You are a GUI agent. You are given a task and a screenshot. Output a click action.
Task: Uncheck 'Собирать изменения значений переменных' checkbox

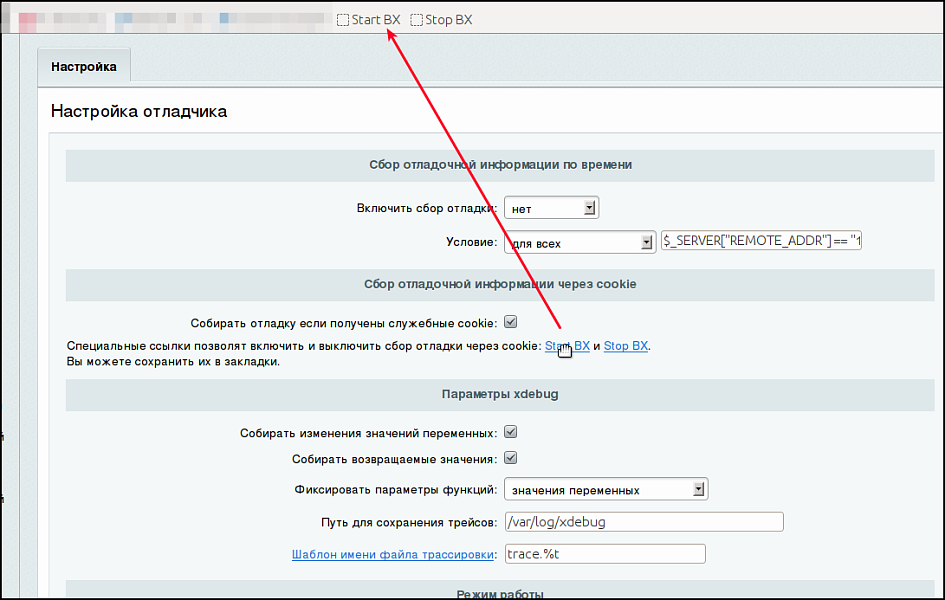(x=510, y=433)
